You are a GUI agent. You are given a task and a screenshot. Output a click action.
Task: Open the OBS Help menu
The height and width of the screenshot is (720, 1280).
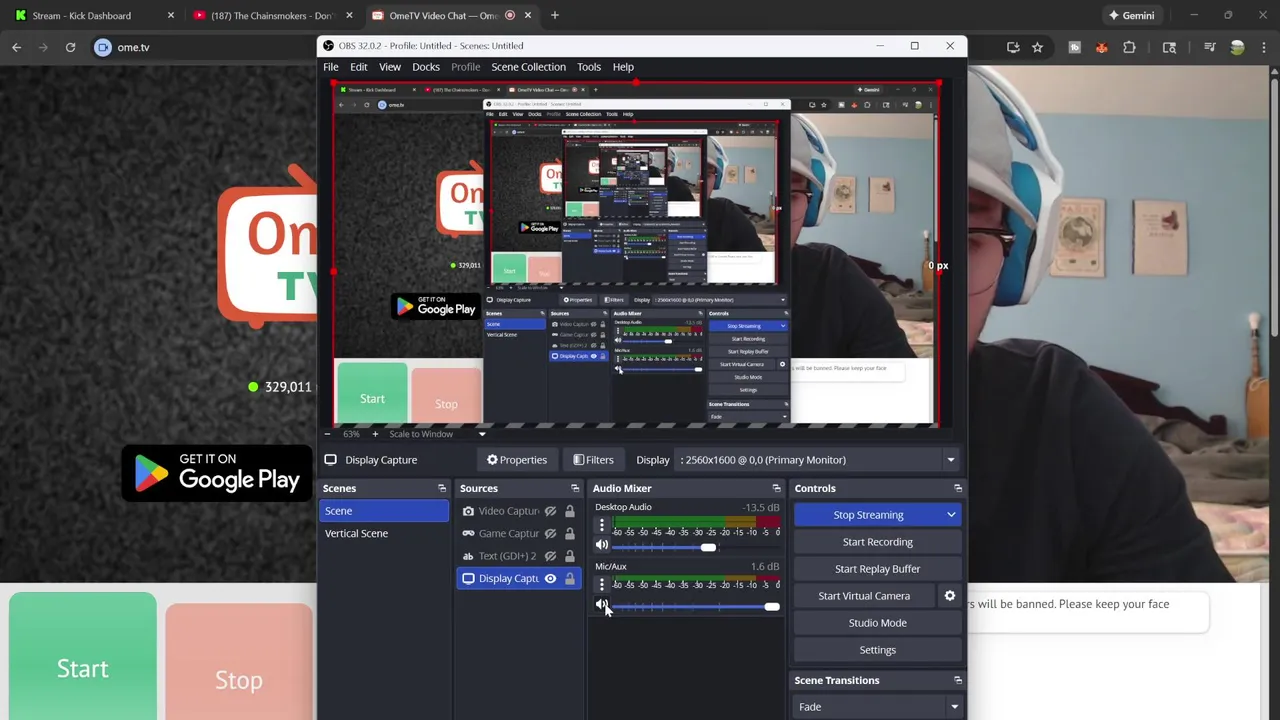point(623,67)
